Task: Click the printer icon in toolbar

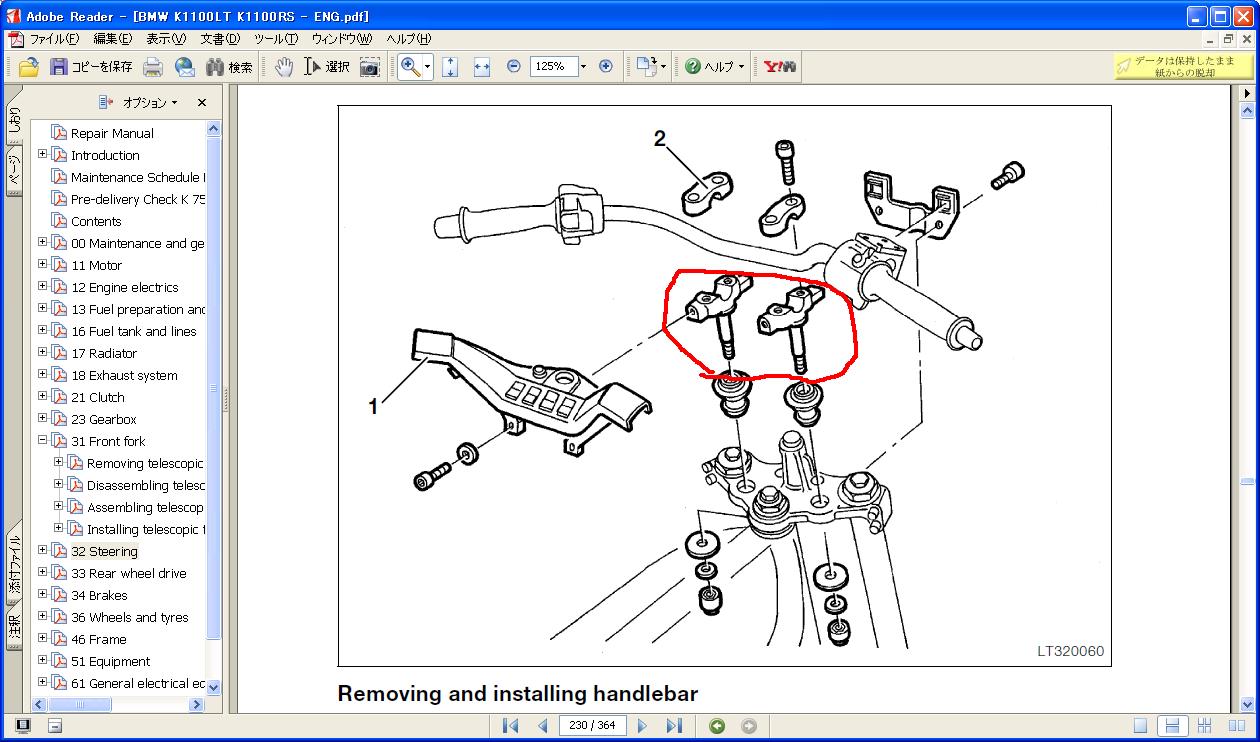Action: (x=153, y=67)
